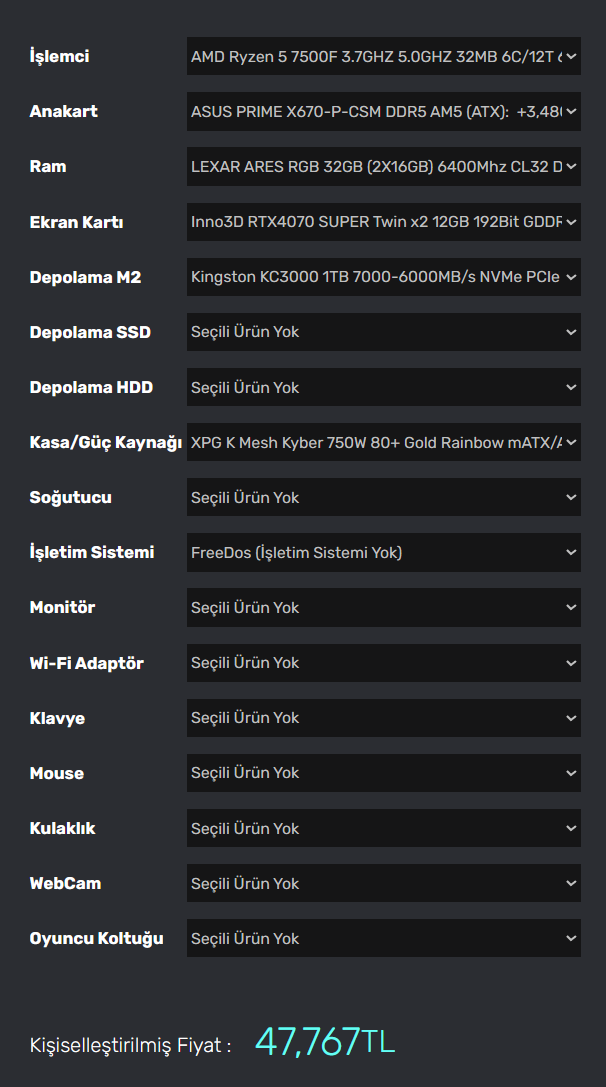
Task: Open the İşlemci processor dropdown
Action: click(383, 57)
